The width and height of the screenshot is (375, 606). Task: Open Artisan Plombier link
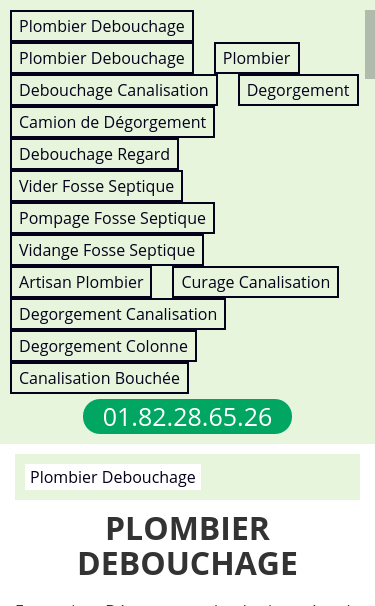pyautogui.click(x=81, y=283)
